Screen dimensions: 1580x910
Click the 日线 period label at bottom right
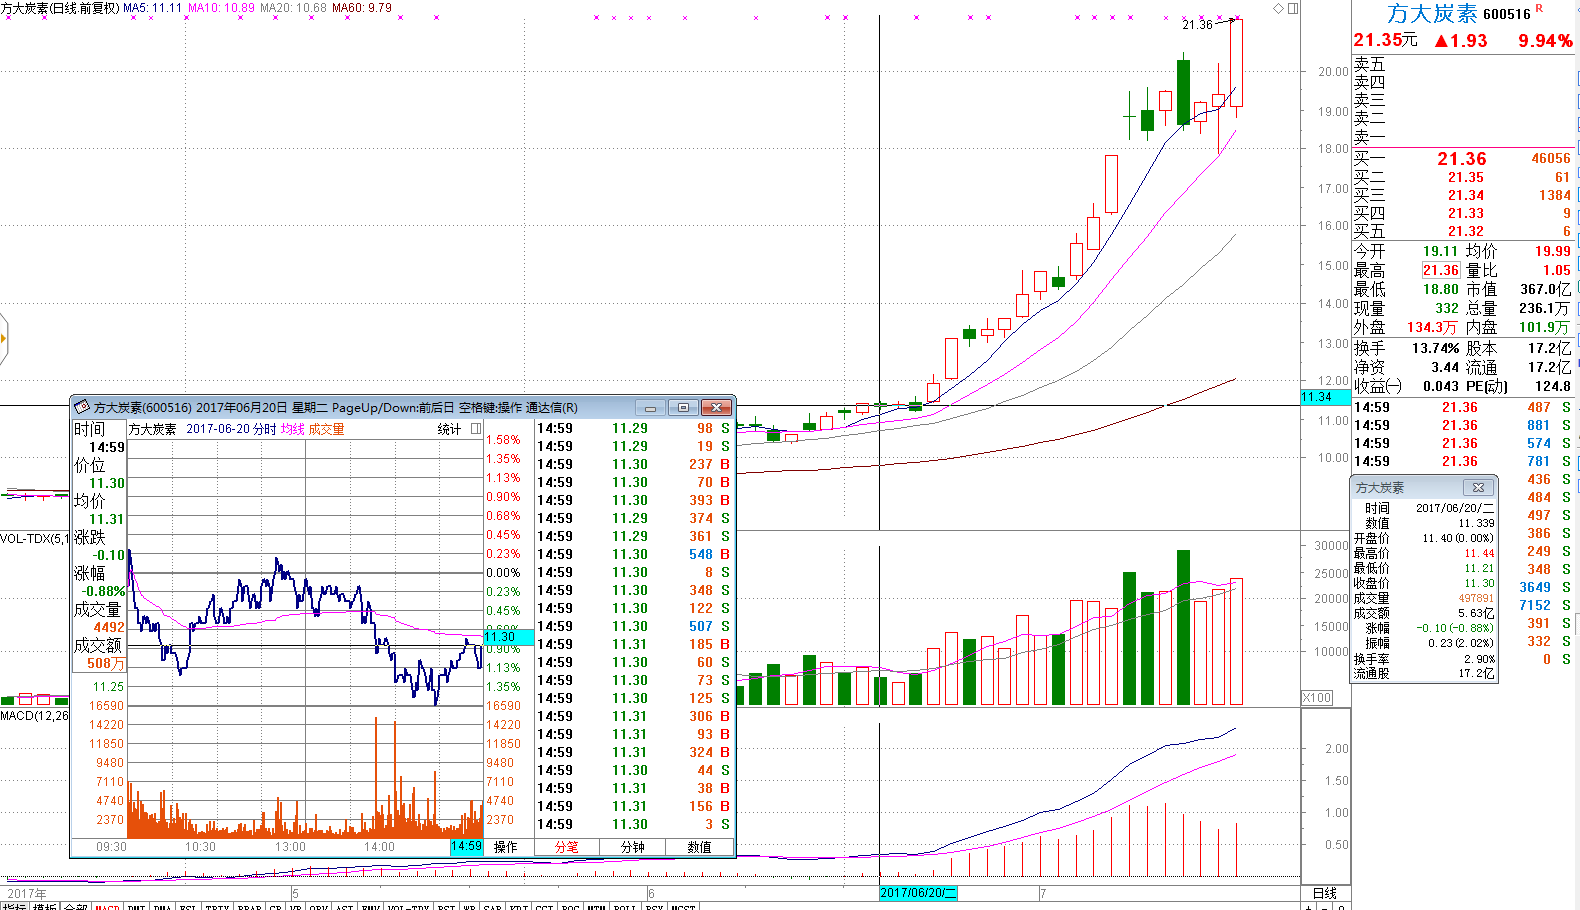pos(1324,893)
